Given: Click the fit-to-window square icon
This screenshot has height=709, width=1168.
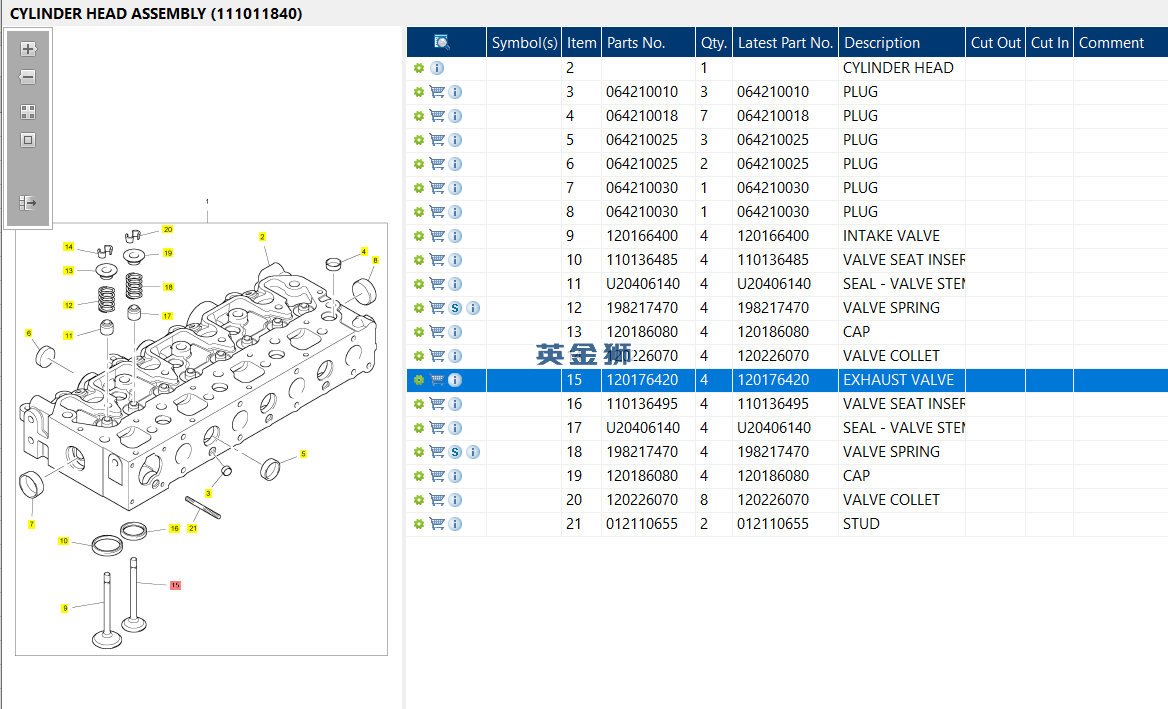Looking at the screenshot, I should pyautogui.click(x=28, y=140).
